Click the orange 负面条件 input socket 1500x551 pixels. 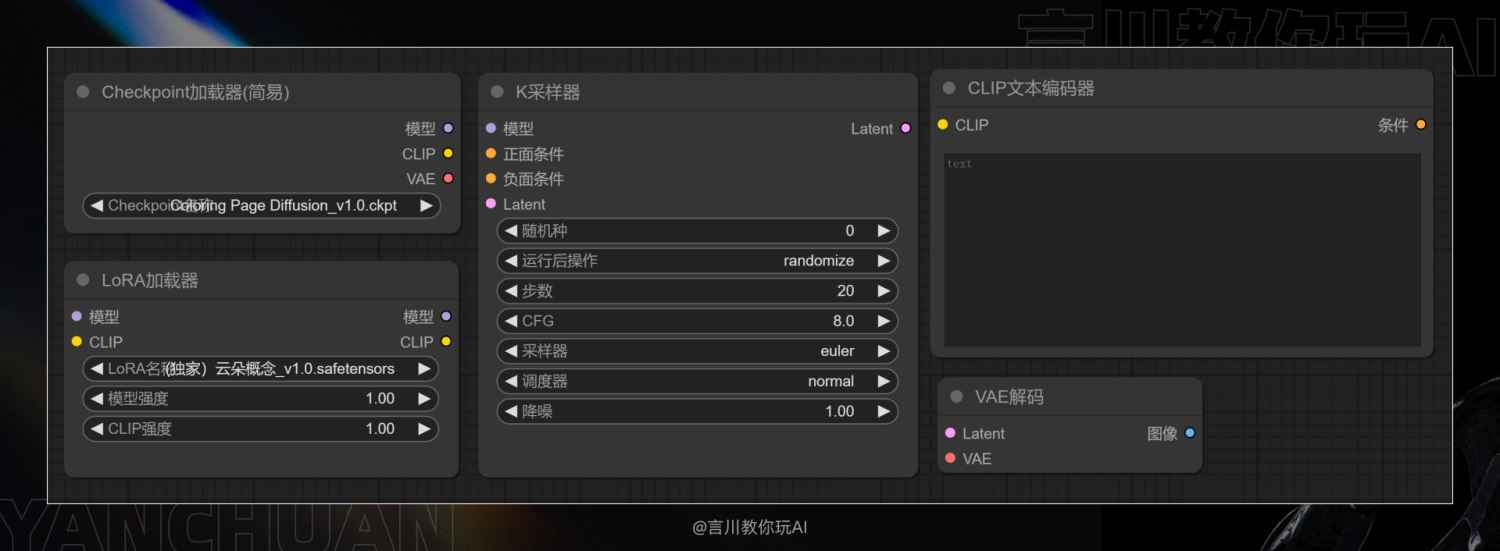click(x=491, y=178)
